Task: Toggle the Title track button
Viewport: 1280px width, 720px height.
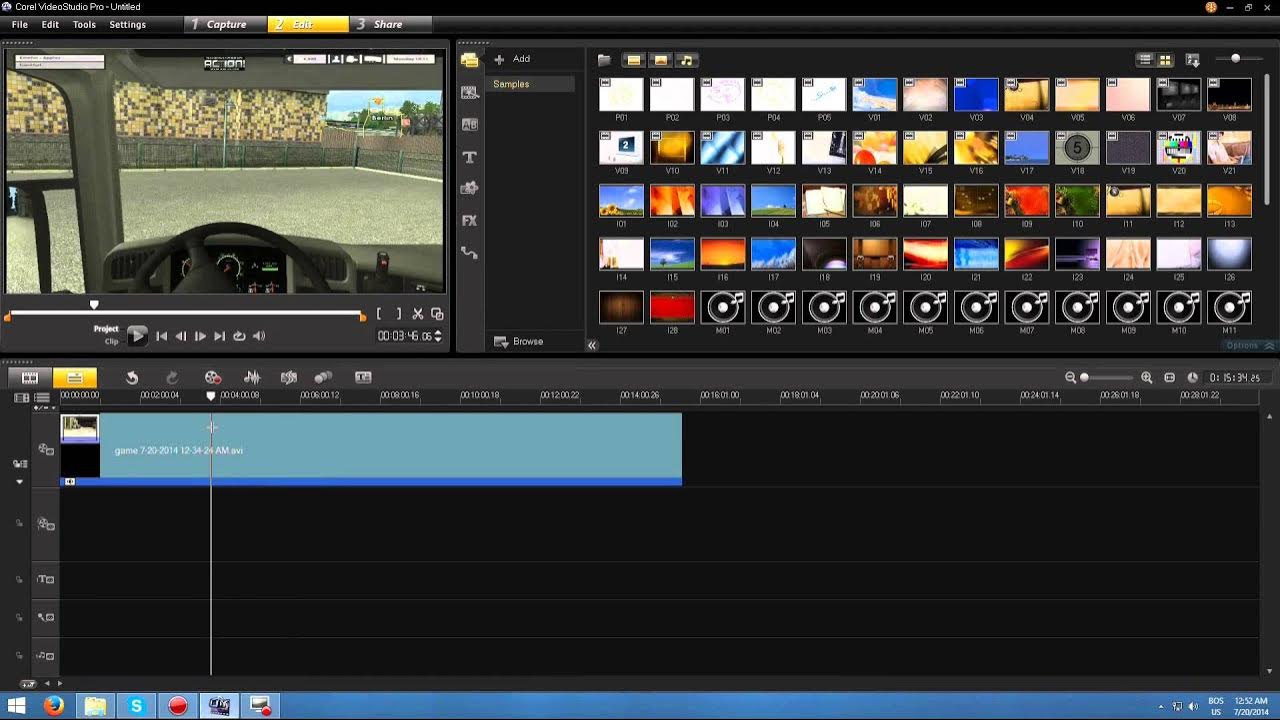Action: [x=46, y=579]
